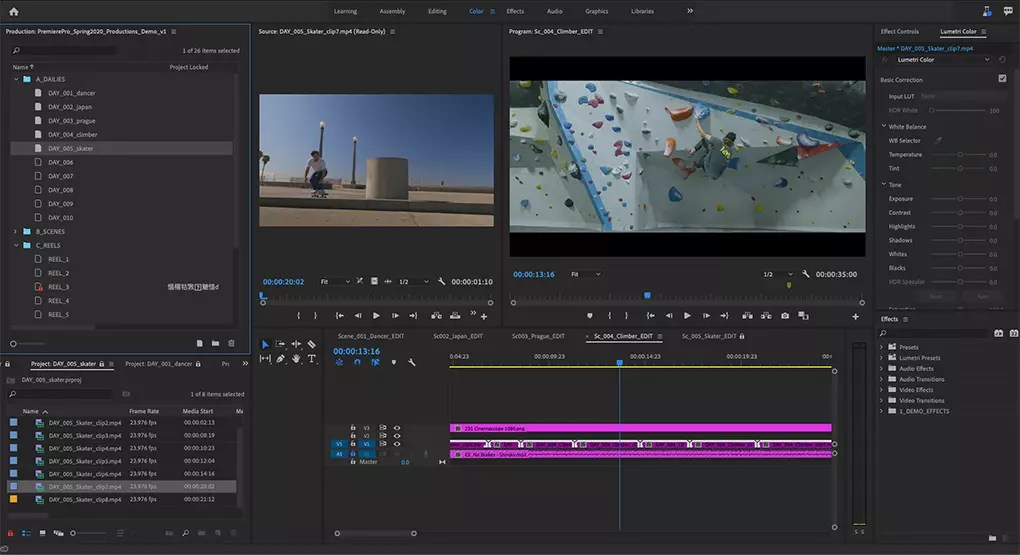
Task: Click Overwrite button in Source monitor
Action: tap(455, 316)
